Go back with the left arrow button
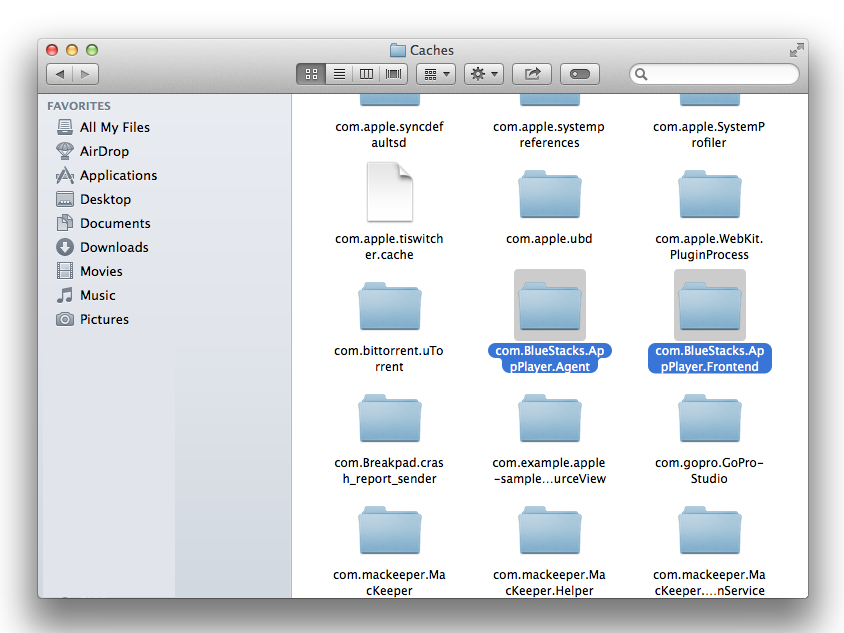Viewport: 844px width, 633px height. (60, 74)
